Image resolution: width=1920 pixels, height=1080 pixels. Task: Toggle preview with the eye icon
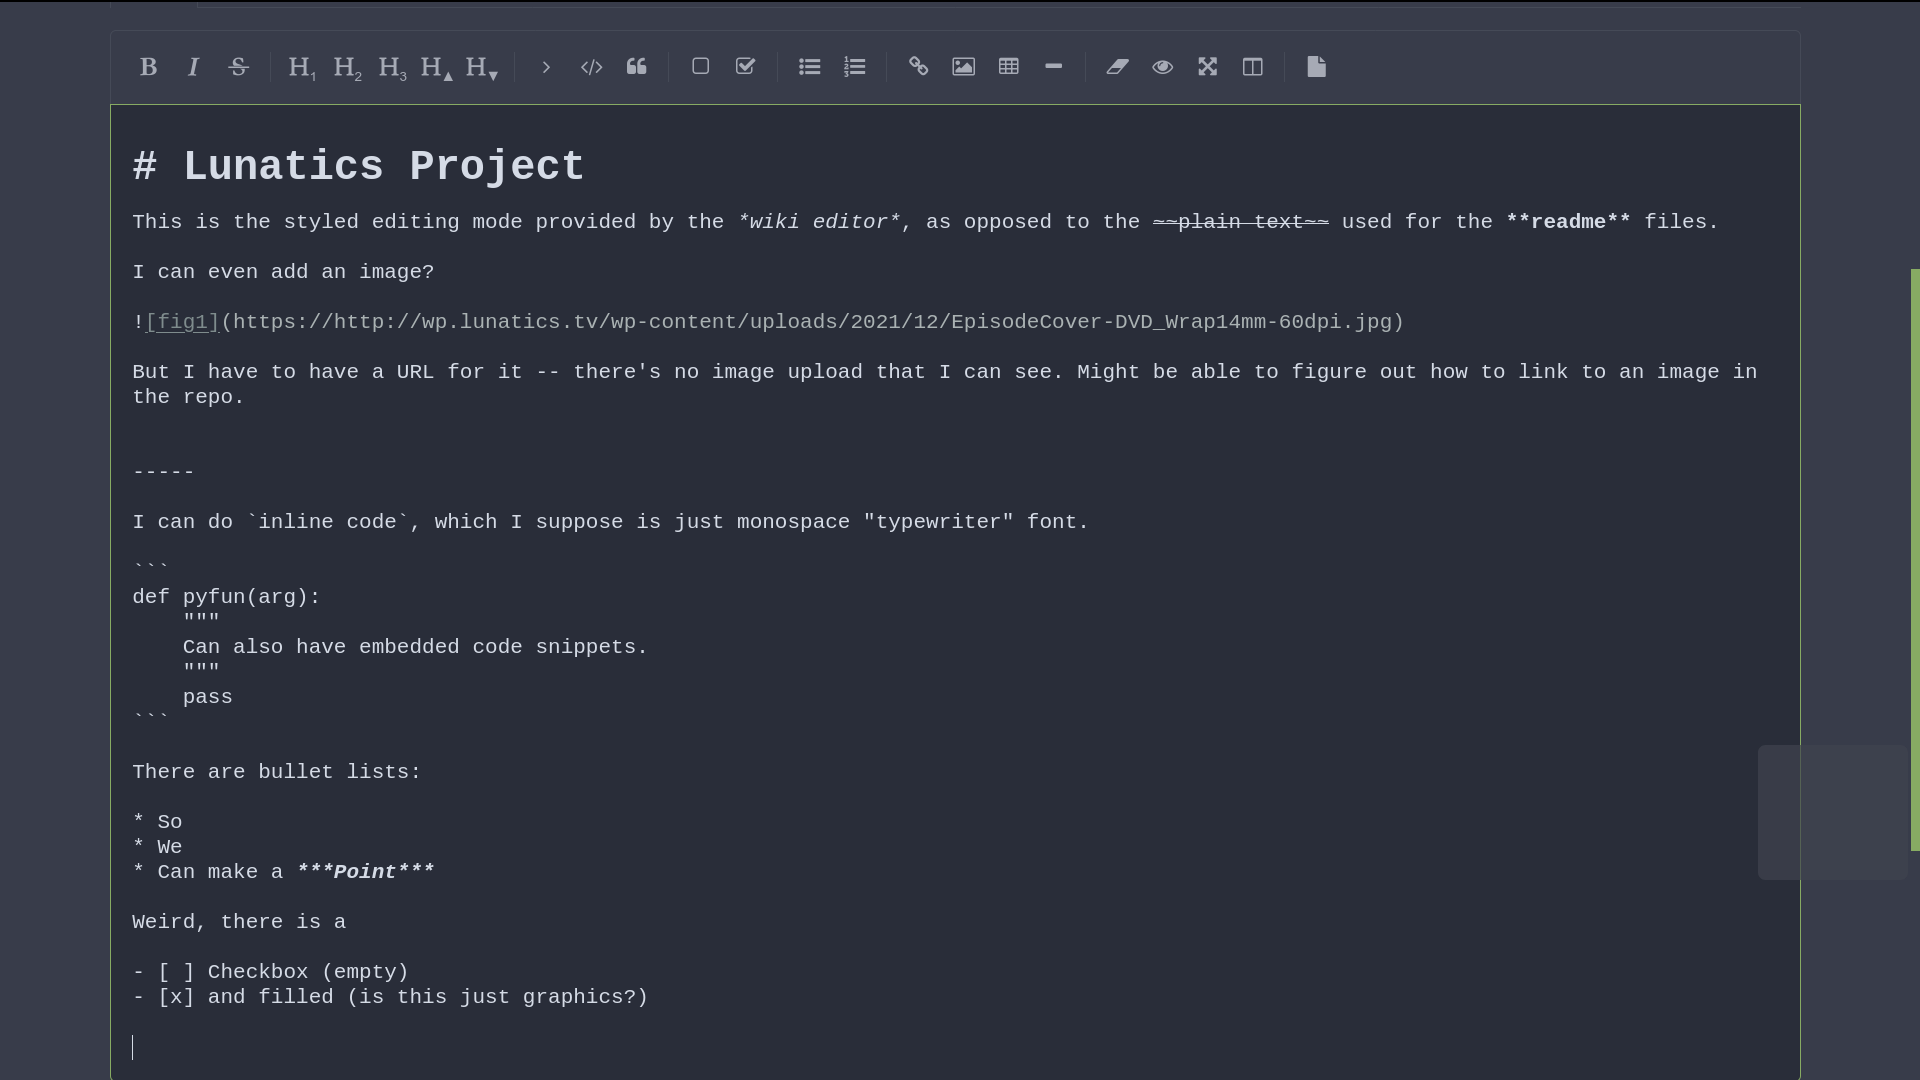coord(1162,67)
